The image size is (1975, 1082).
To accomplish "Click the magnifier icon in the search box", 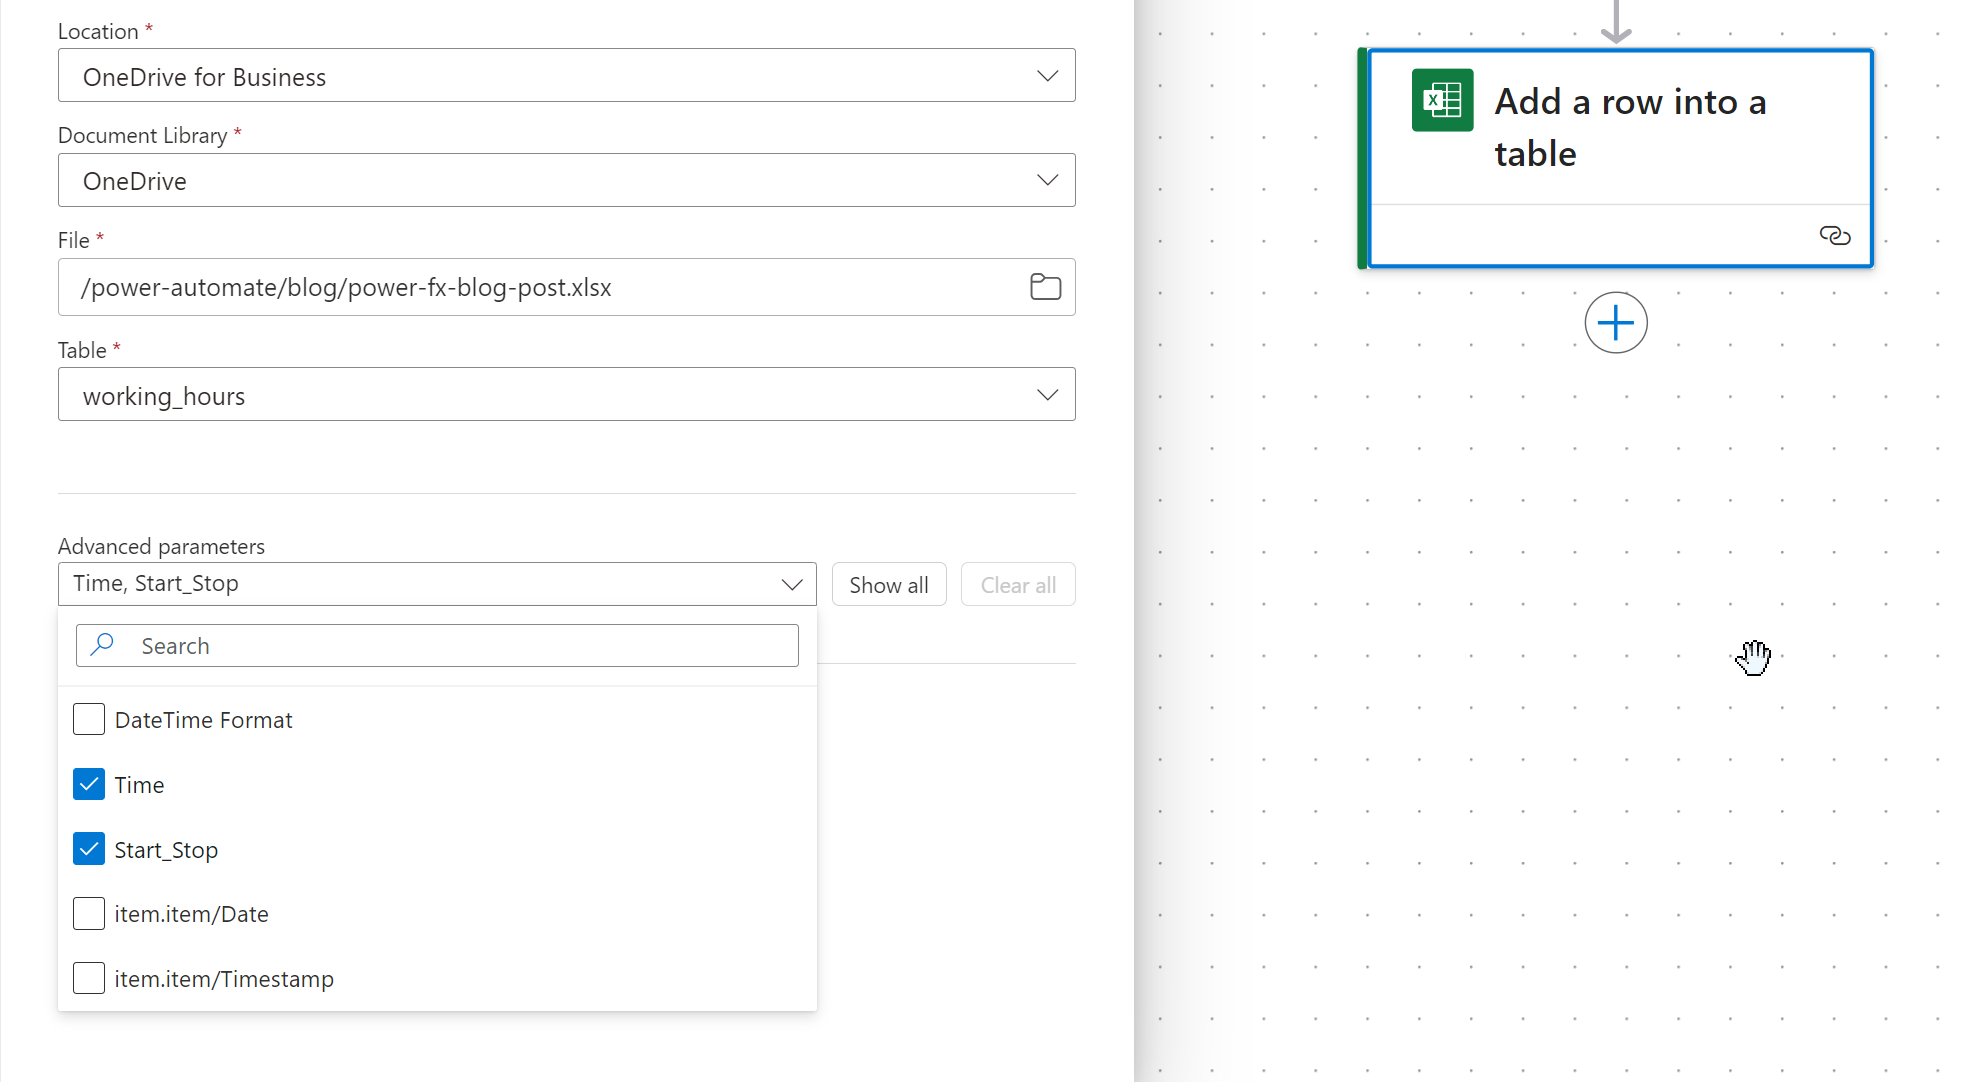I will click(102, 645).
